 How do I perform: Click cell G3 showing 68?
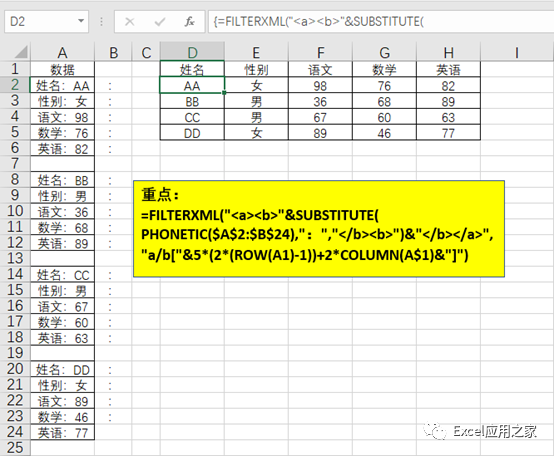tap(384, 101)
